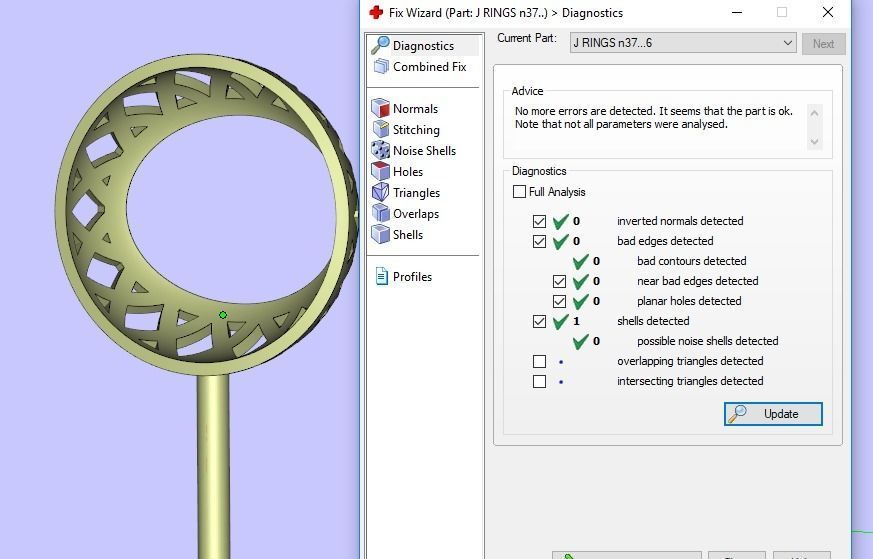Click the Triangles step icon

click(x=380, y=192)
